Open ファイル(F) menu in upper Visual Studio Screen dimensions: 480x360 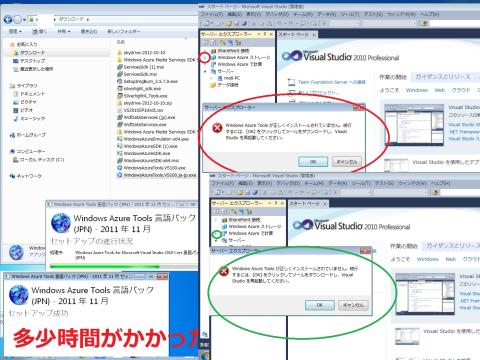(211, 14)
